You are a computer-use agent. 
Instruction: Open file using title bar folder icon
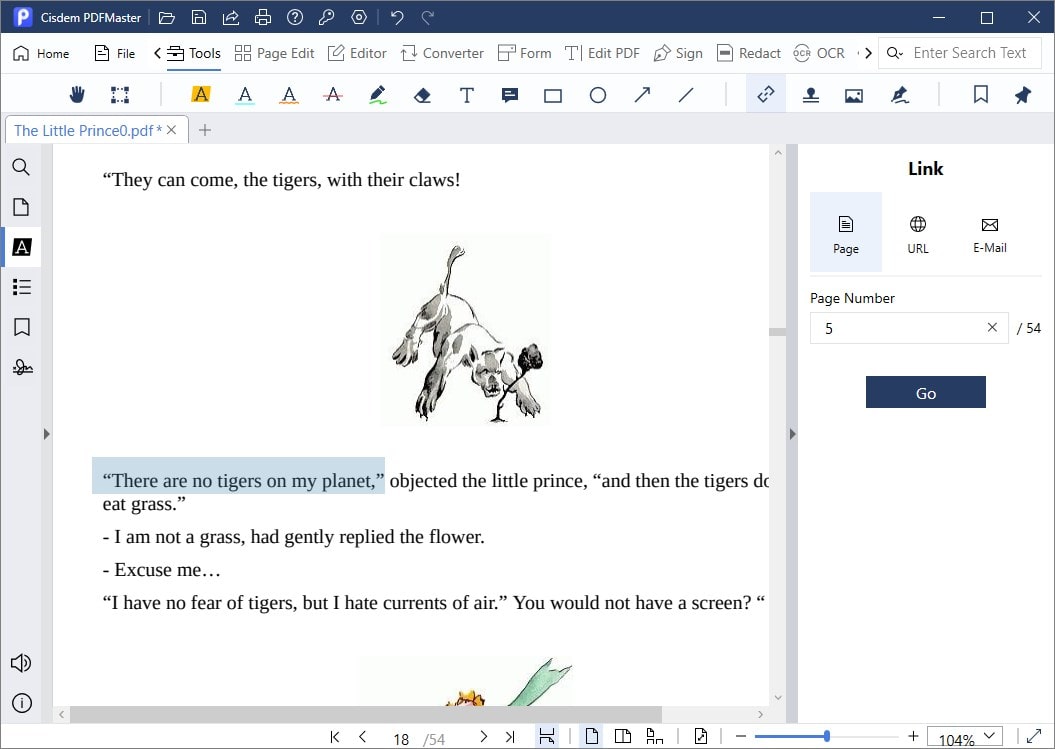coord(166,17)
